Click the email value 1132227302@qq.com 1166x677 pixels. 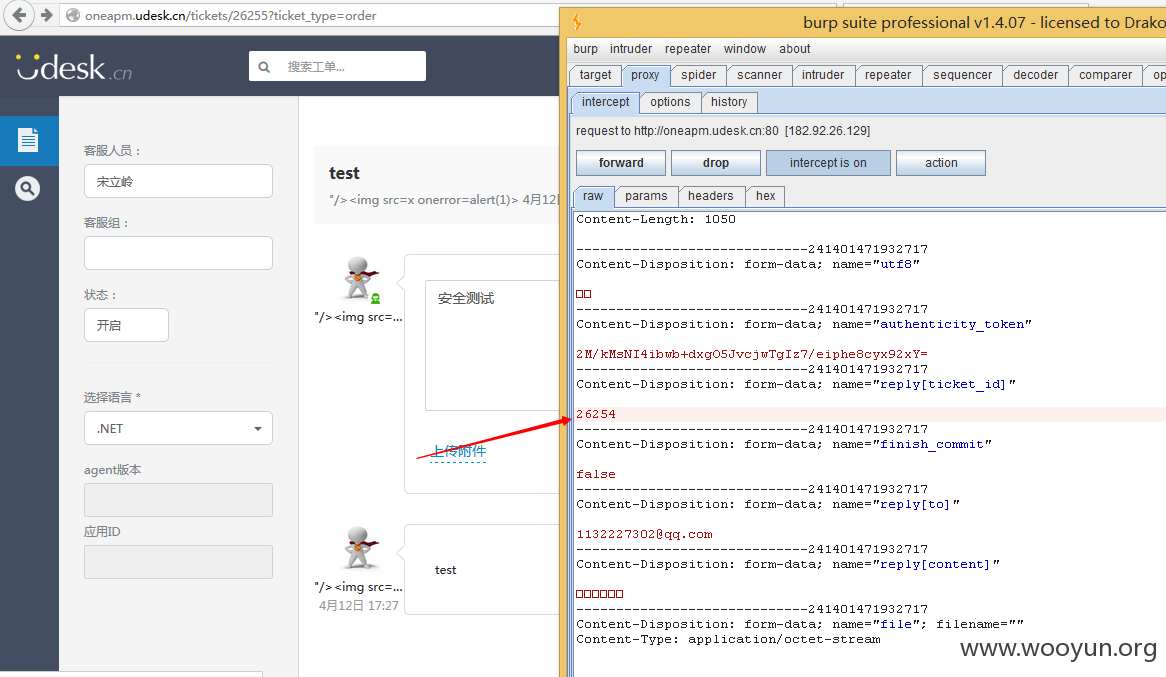[644, 534]
